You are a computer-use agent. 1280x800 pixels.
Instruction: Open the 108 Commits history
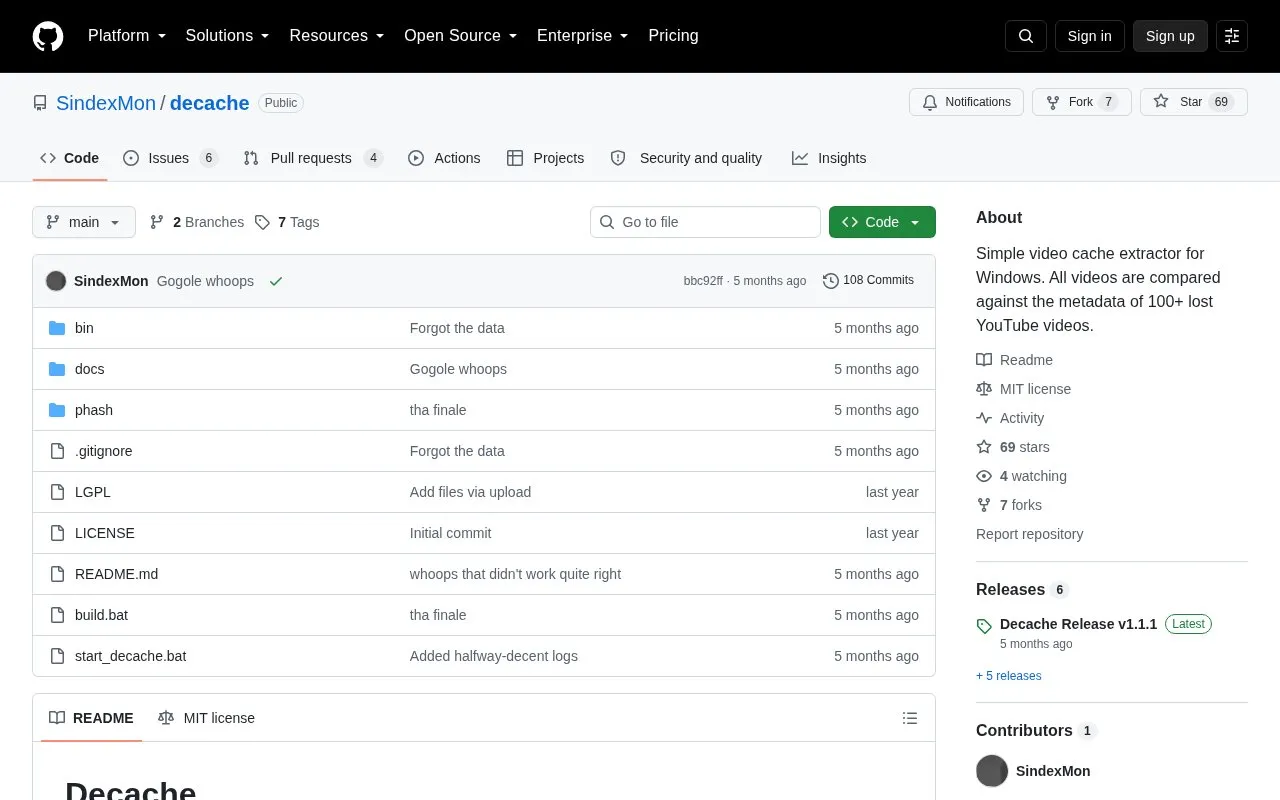click(868, 280)
